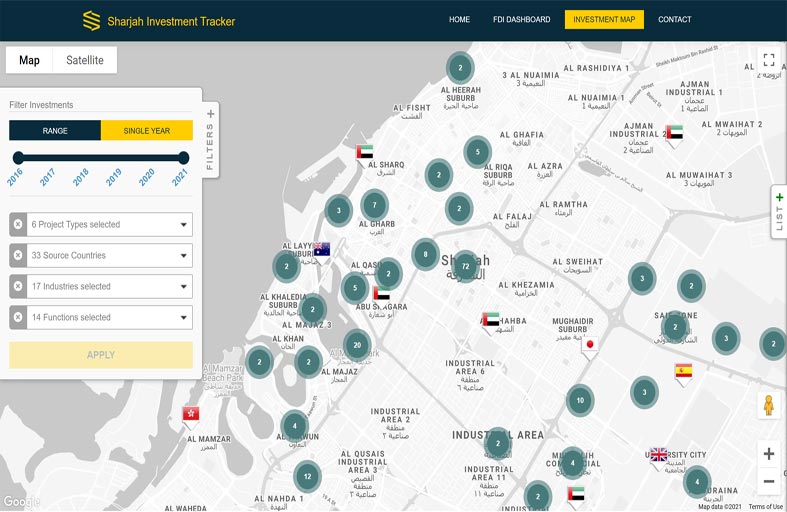
Task: Open the Industries selected dropdown
Action: pyautogui.click(x=109, y=287)
